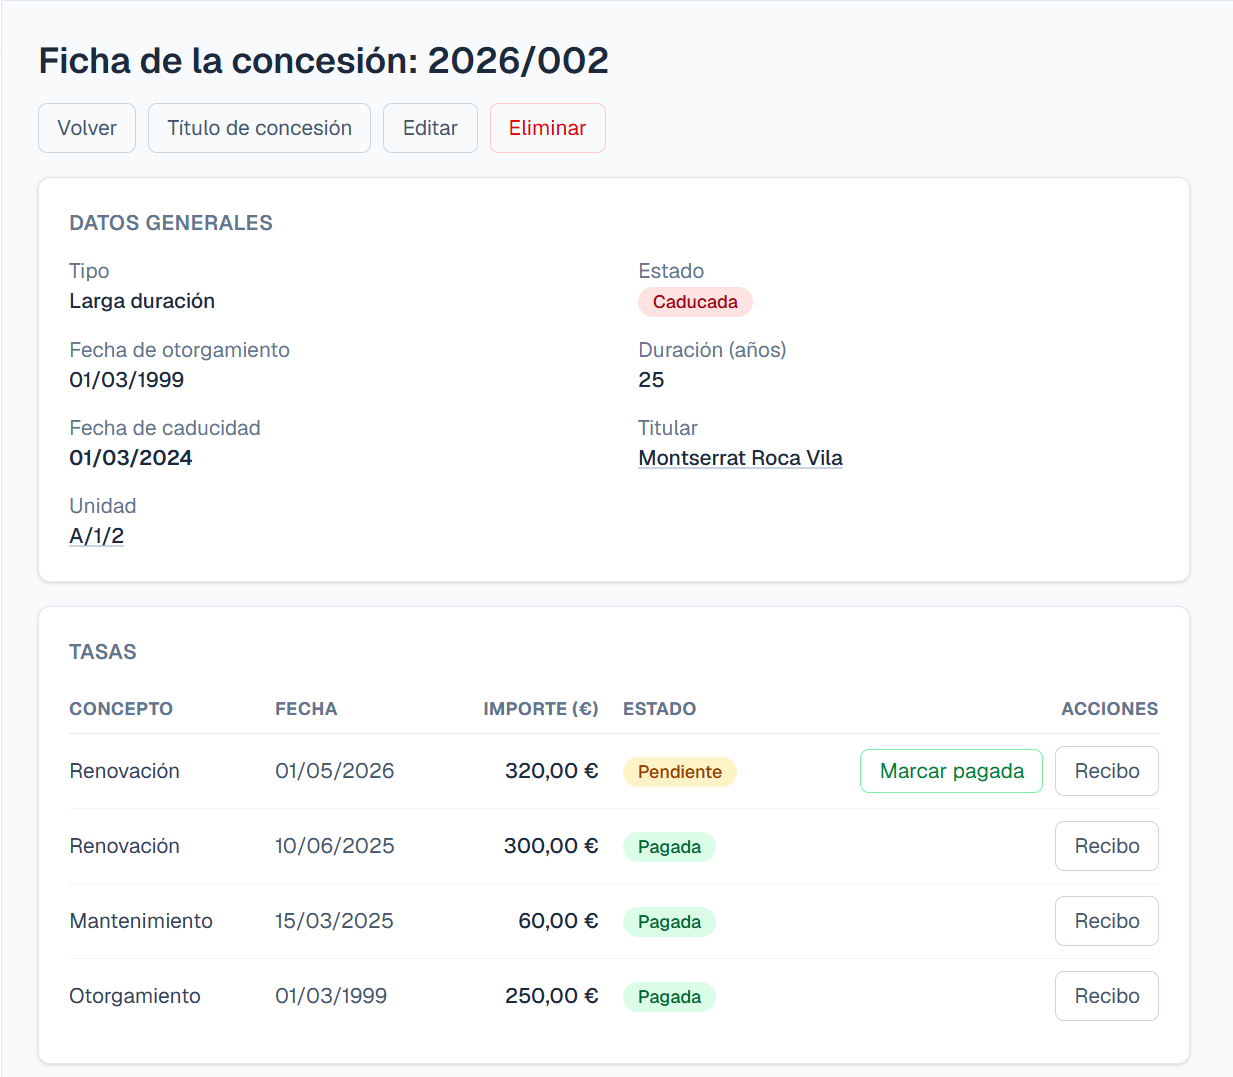Click the IMPORTE (€) column header

pos(540,709)
